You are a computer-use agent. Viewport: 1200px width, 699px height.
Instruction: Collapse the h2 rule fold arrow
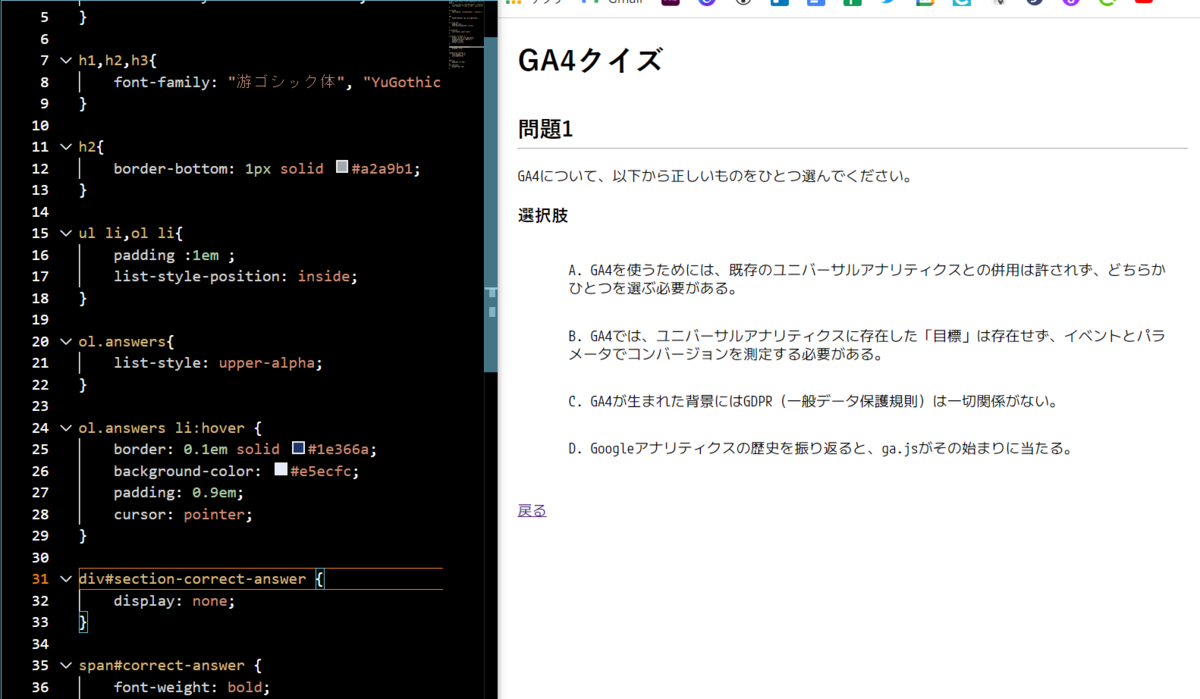point(66,147)
